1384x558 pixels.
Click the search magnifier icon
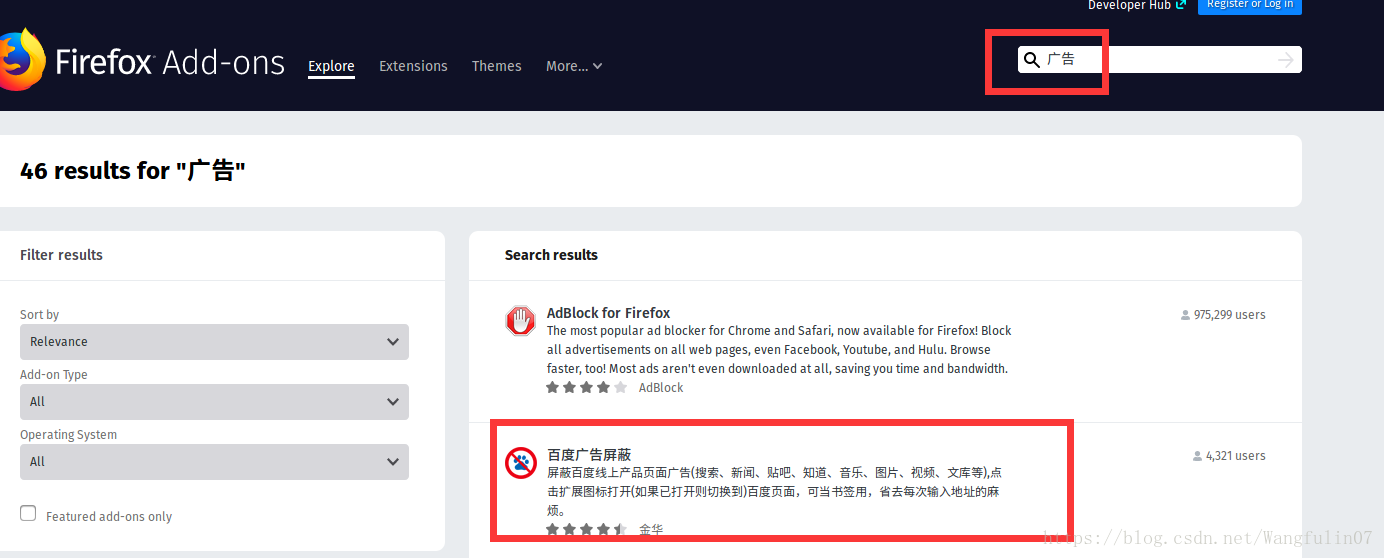[1032, 60]
